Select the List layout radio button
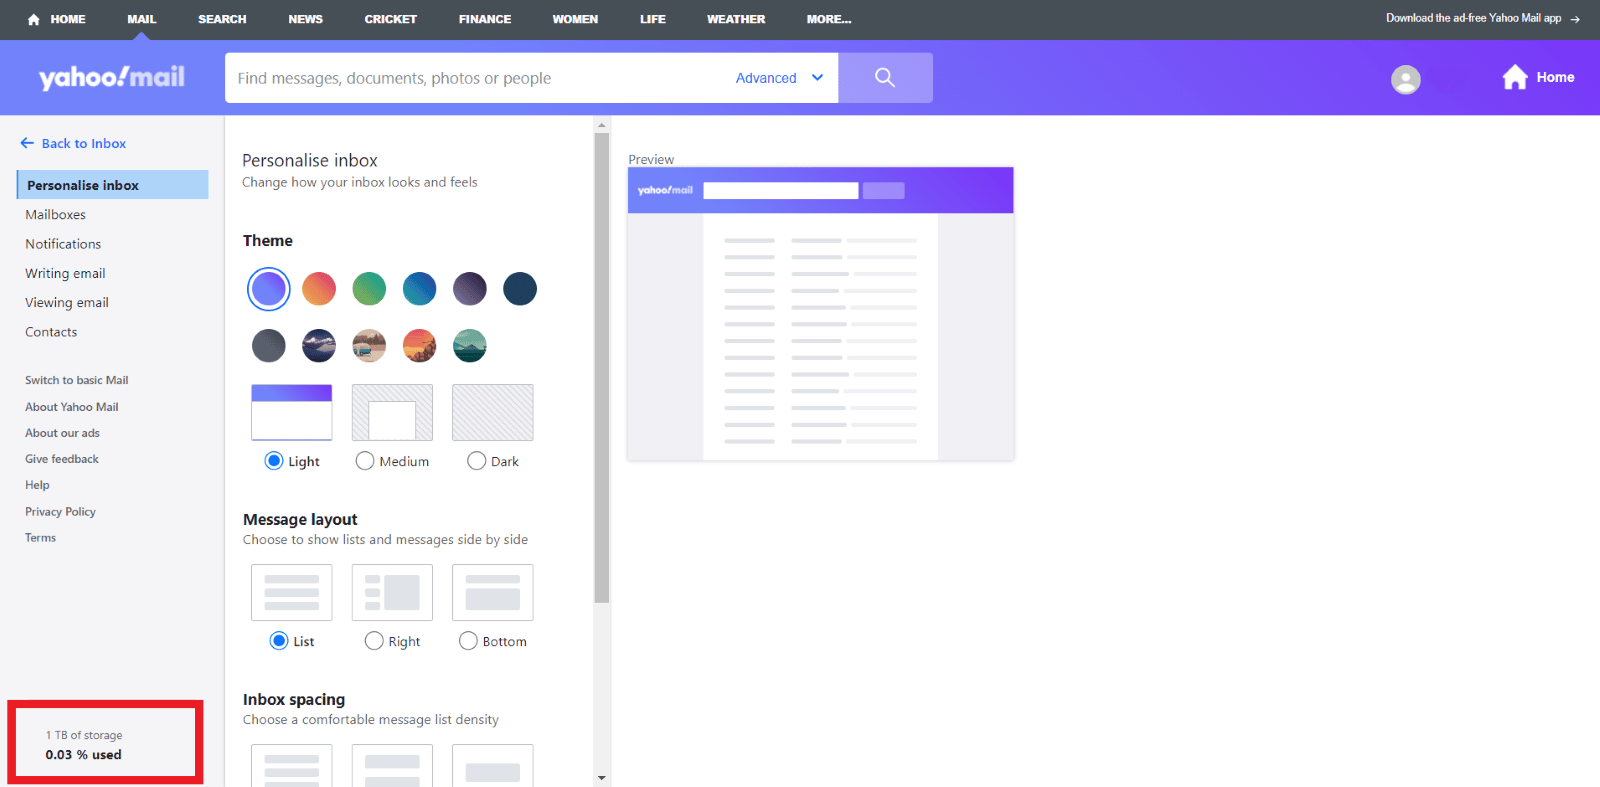Viewport: 1600px width, 787px height. (279, 641)
